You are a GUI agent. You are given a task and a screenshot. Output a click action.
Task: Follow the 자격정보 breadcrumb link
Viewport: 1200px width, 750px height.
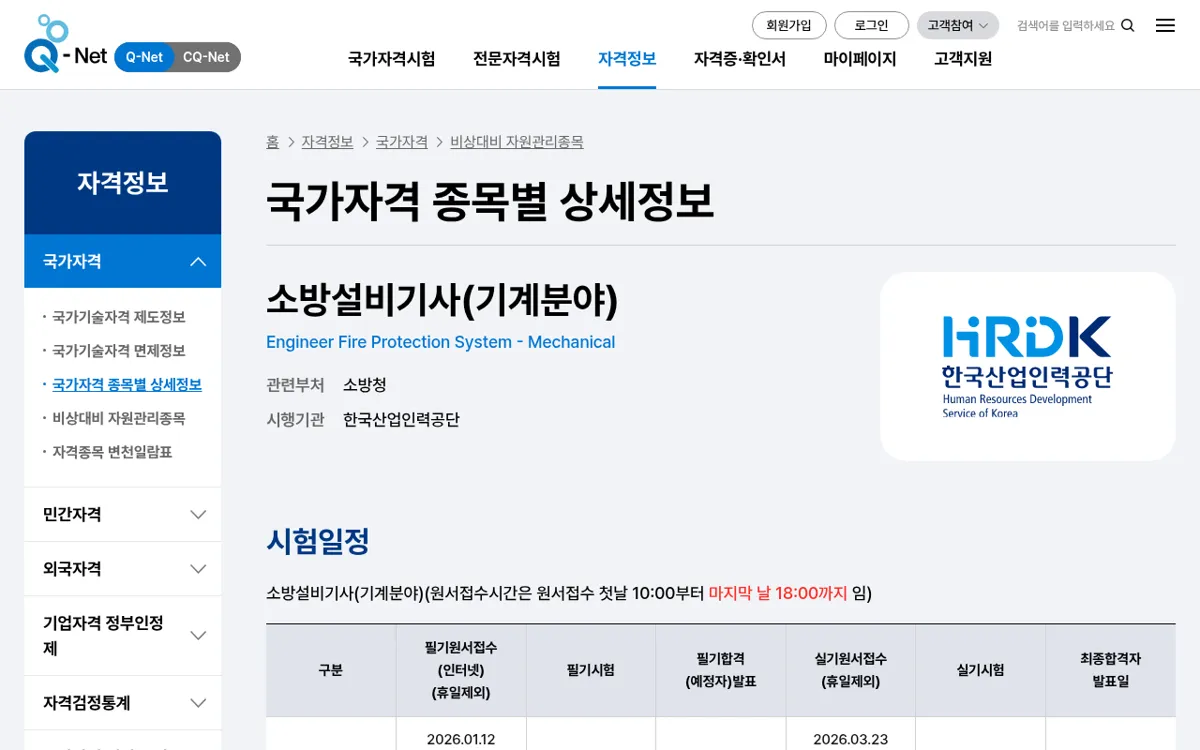[x=327, y=142]
